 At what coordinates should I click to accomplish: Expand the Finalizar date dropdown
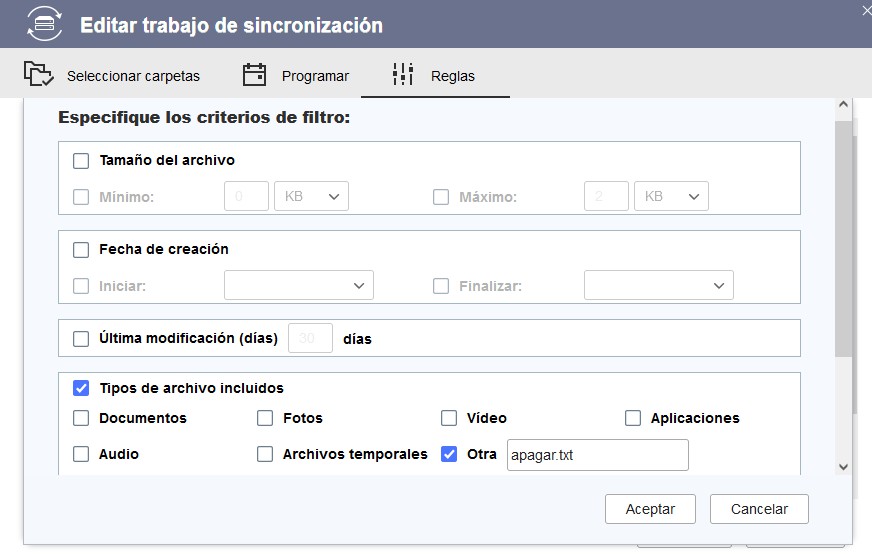coord(658,286)
